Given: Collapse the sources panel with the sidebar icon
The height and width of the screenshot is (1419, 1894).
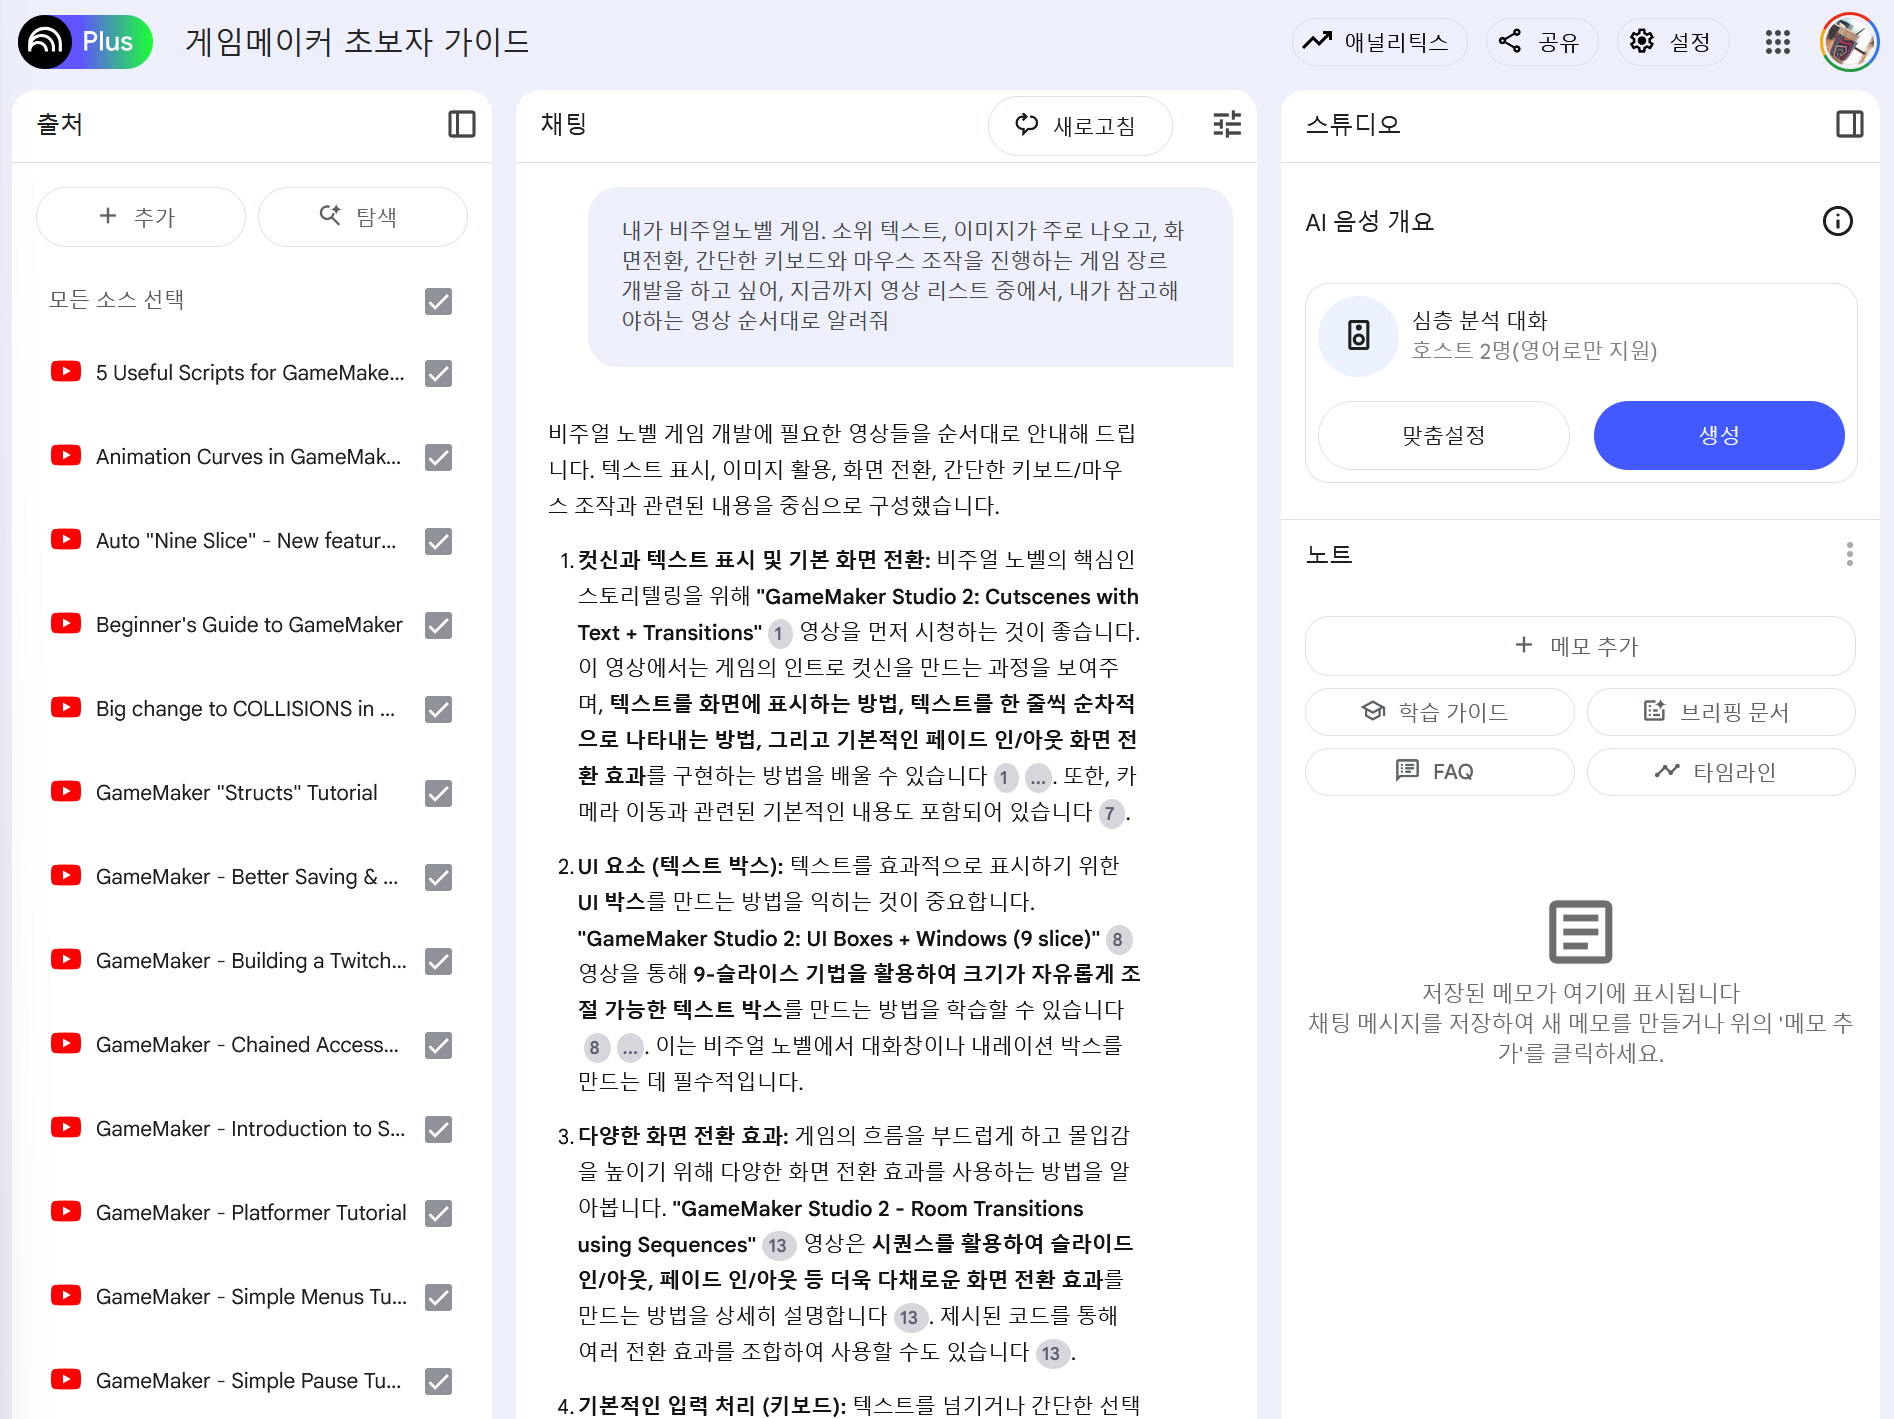Looking at the screenshot, I should tap(462, 124).
